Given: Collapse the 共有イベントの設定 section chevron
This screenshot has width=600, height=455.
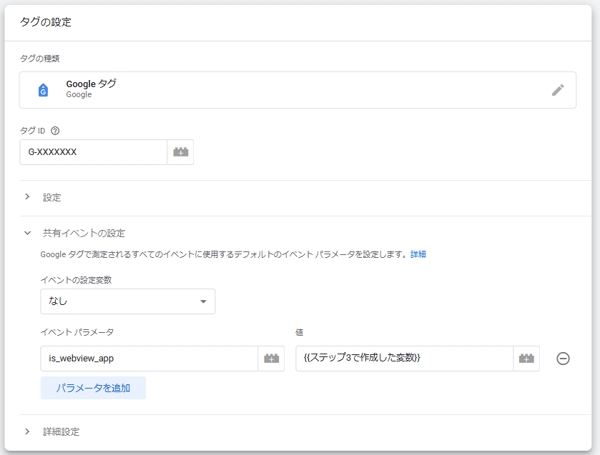Looking at the screenshot, I should click(x=27, y=233).
